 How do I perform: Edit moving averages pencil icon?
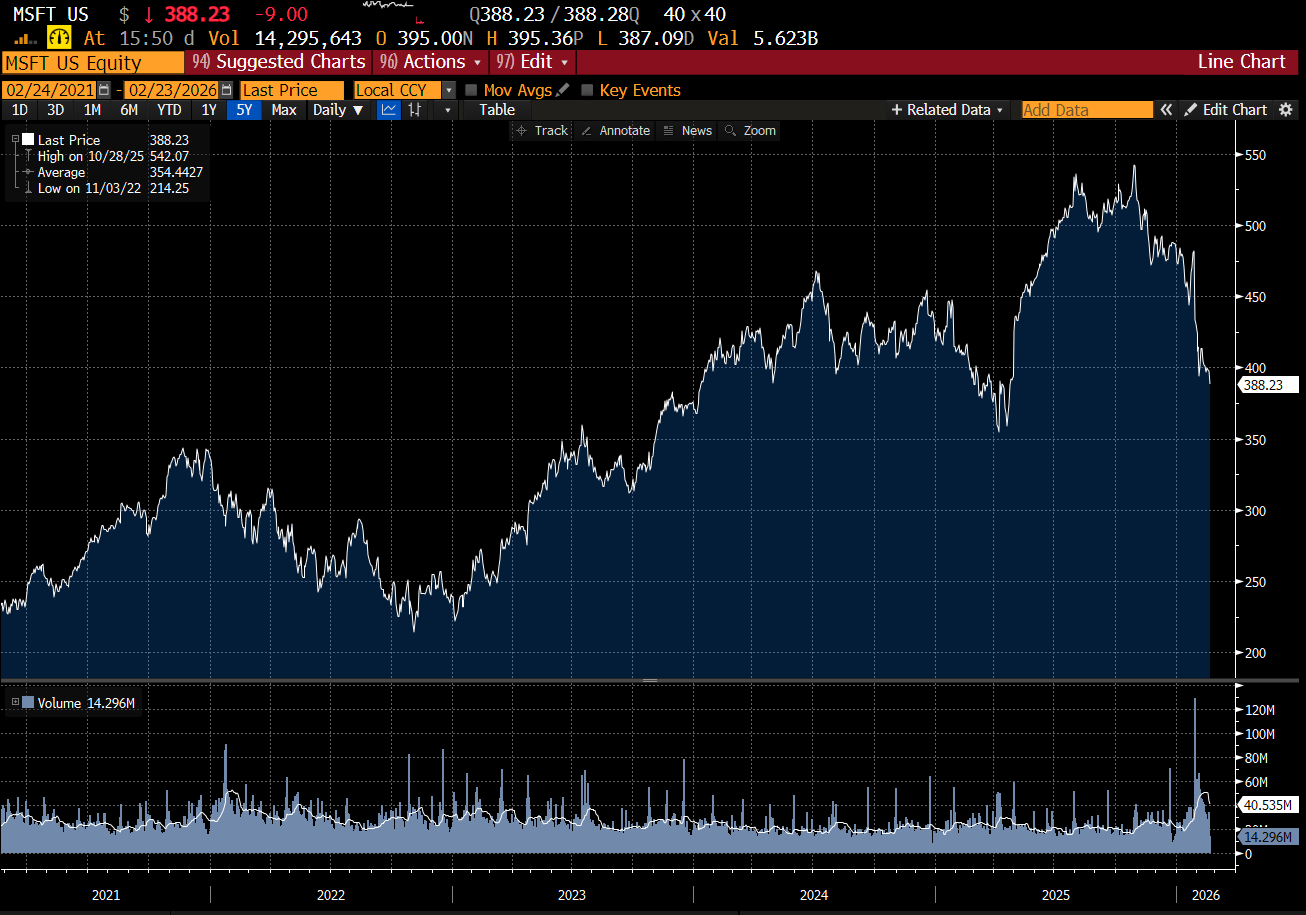click(563, 90)
